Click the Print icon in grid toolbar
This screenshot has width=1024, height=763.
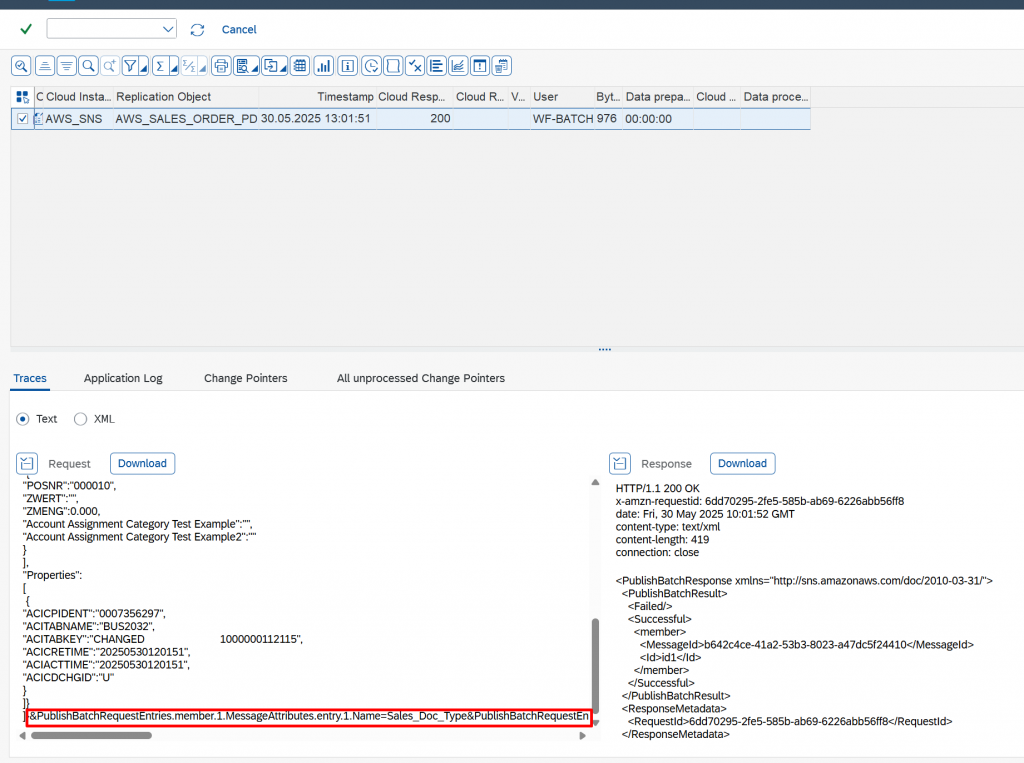coord(221,66)
